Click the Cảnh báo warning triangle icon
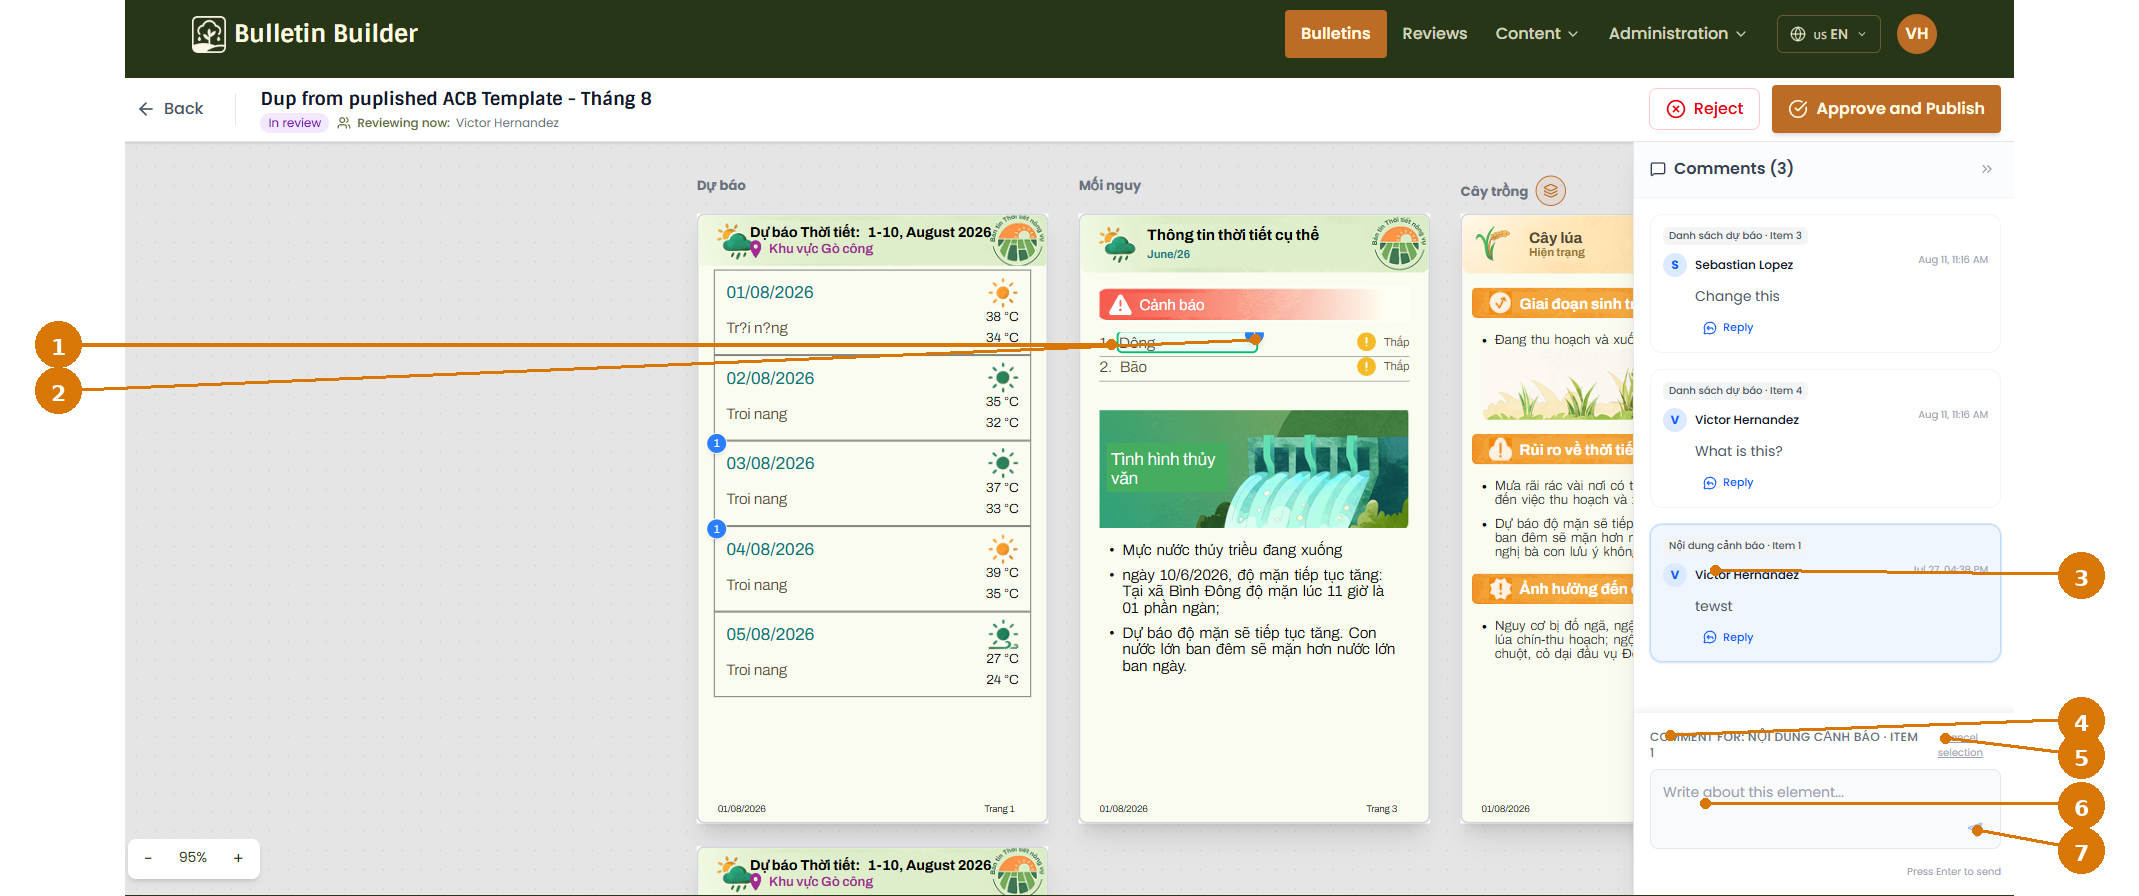Screen dimensions: 2139x896 click(x=1121, y=305)
